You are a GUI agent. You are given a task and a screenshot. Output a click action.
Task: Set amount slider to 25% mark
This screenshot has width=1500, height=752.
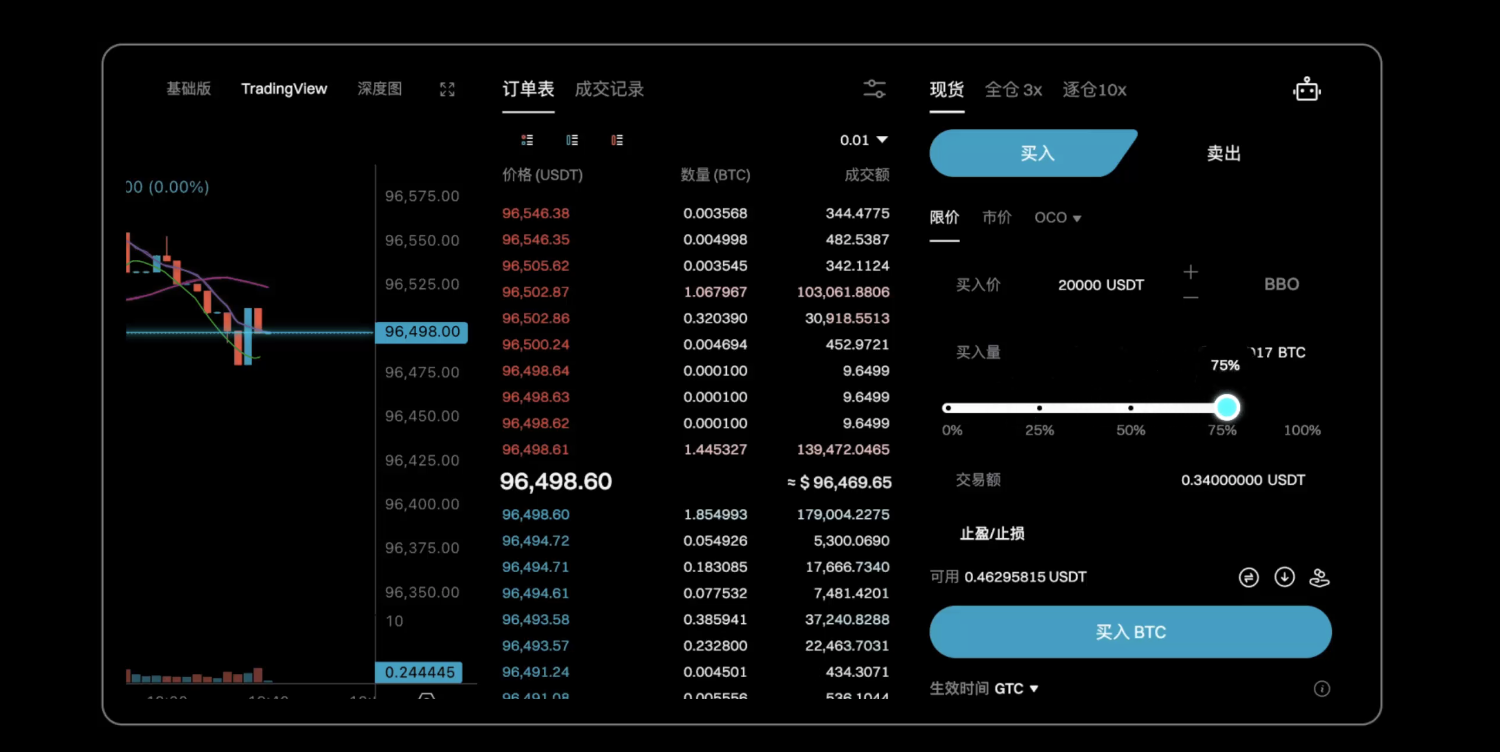click(1039, 408)
